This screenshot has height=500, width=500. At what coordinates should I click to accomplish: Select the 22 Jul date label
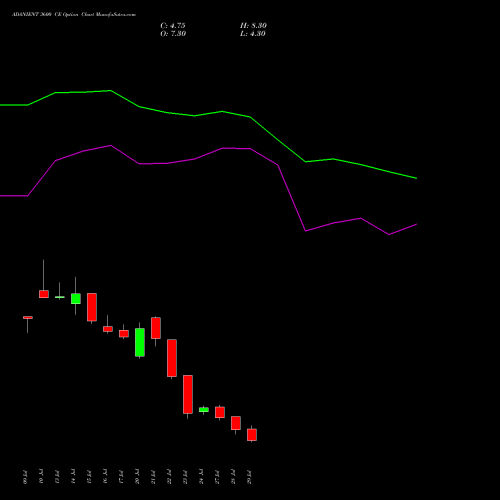click(x=169, y=477)
